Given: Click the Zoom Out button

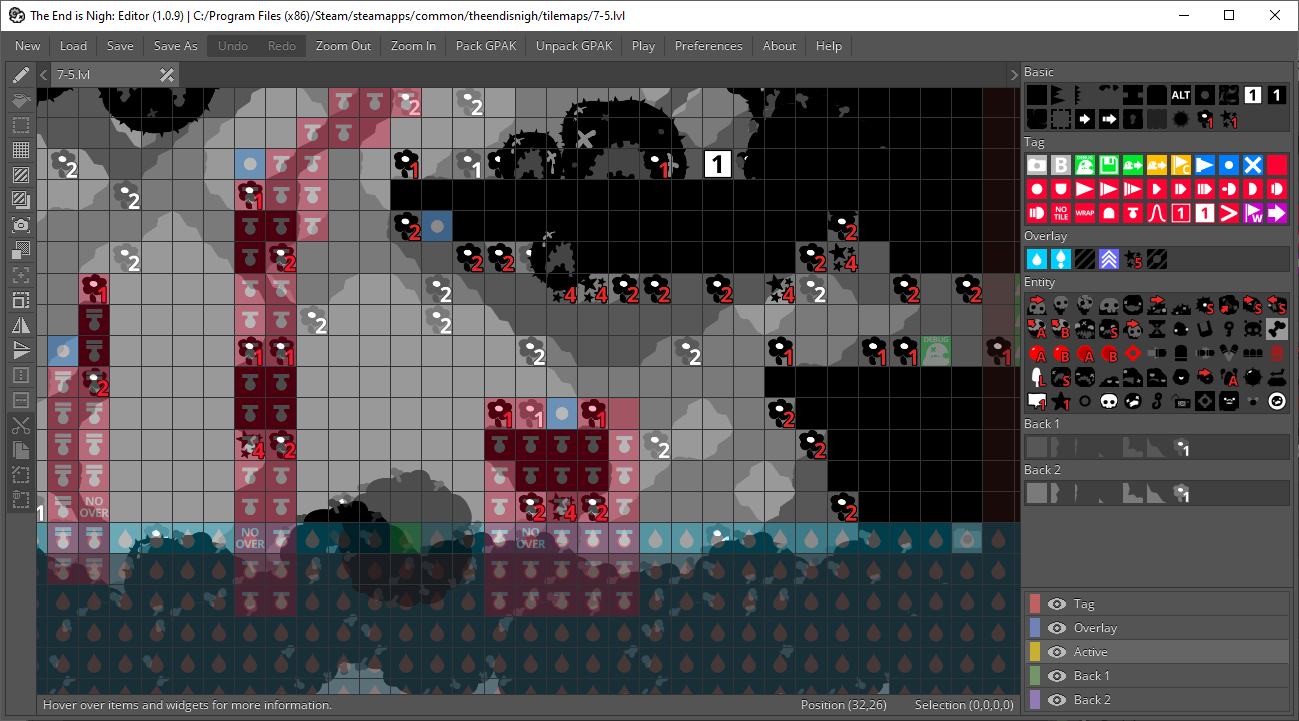Looking at the screenshot, I should [x=343, y=46].
